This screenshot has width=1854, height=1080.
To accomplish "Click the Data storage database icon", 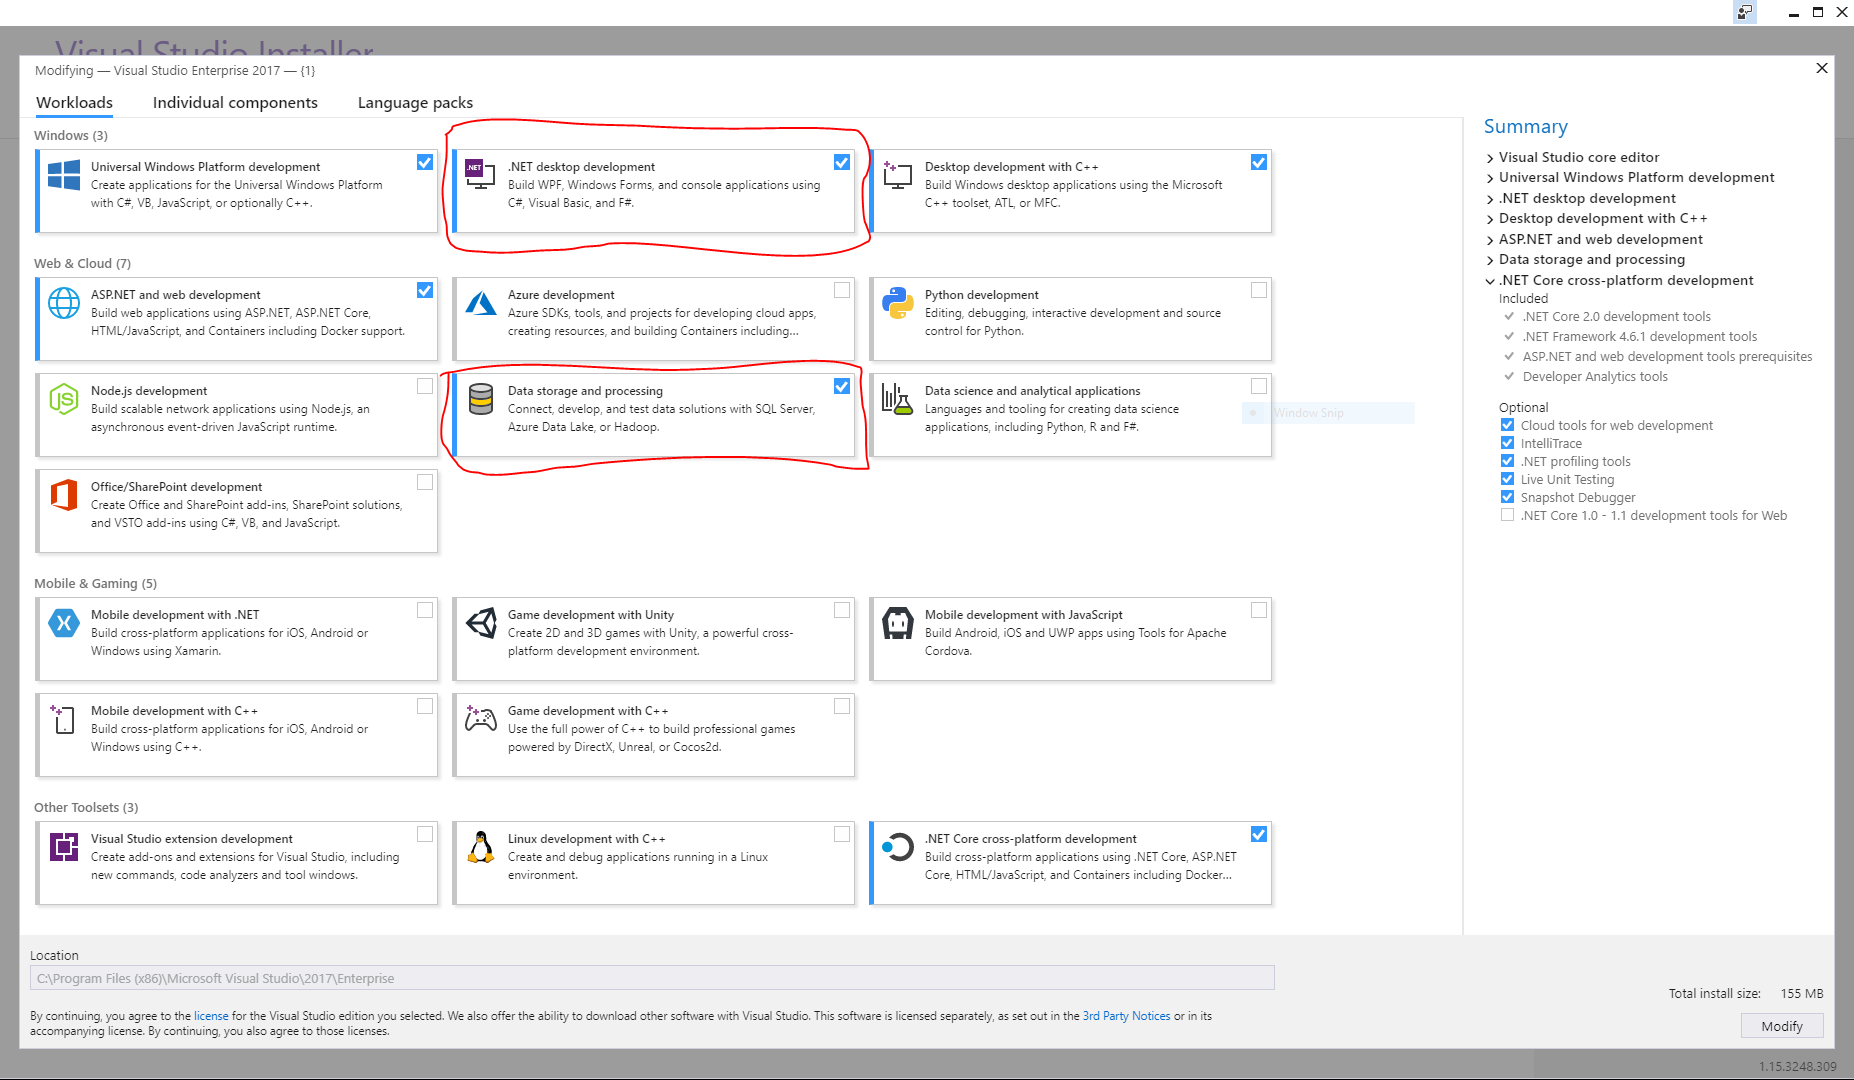I will pos(481,399).
